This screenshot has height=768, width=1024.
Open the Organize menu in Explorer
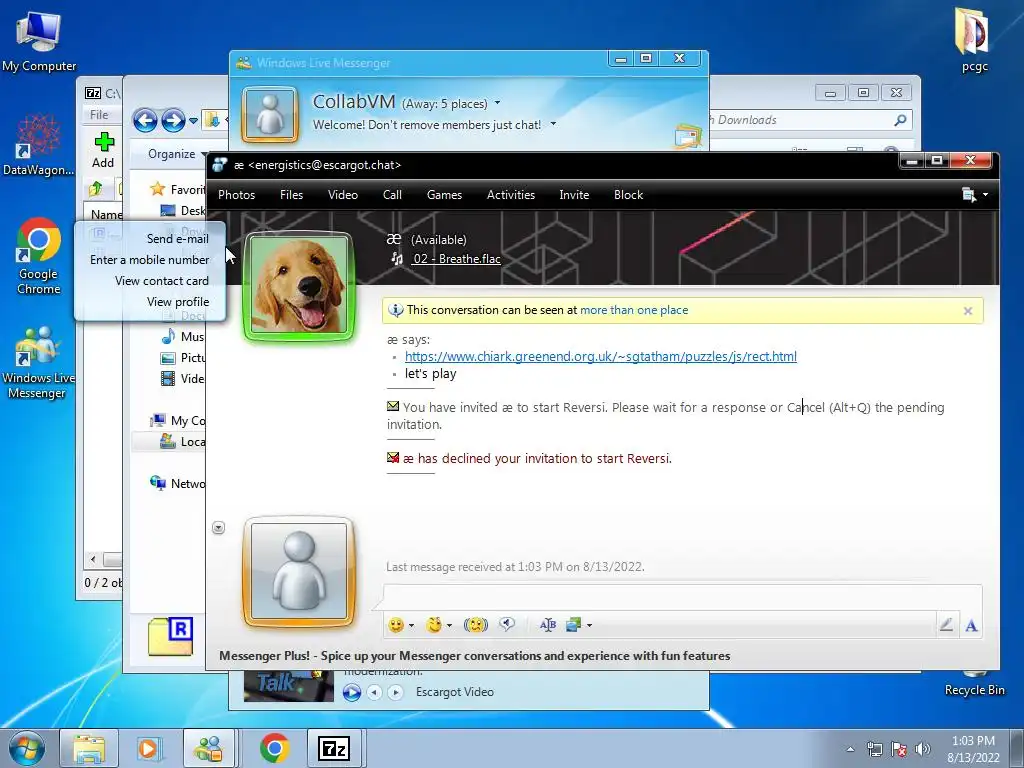176,154
